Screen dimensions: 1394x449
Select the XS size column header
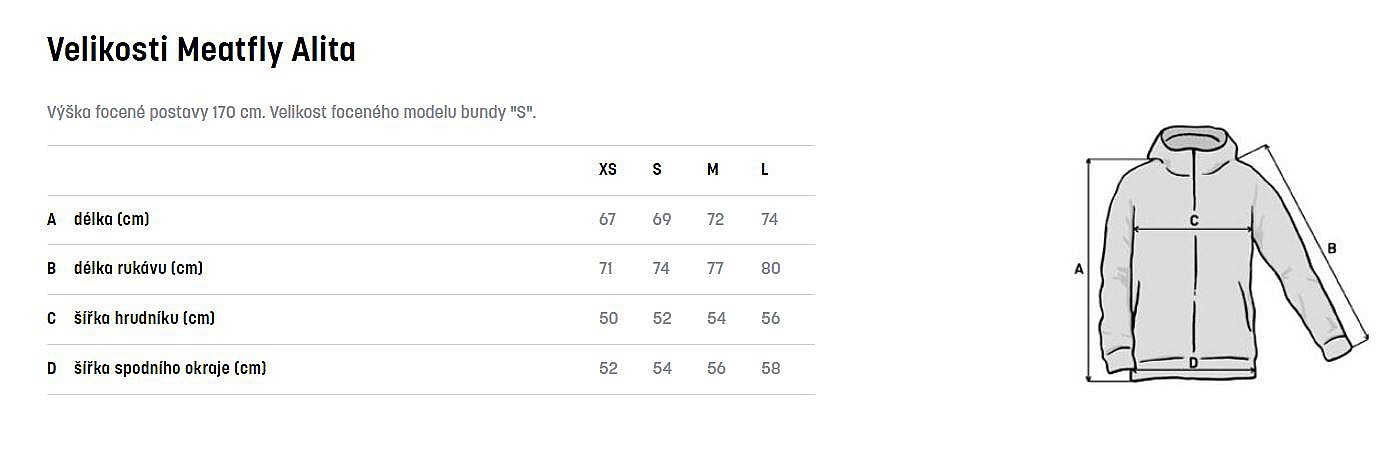pos(607,170)
